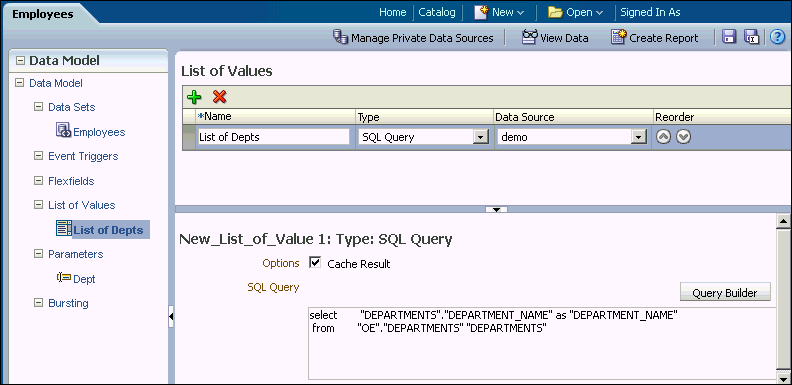
Task: Open the Catalog link
Action: pyautogui.click(x=437, y=13)
